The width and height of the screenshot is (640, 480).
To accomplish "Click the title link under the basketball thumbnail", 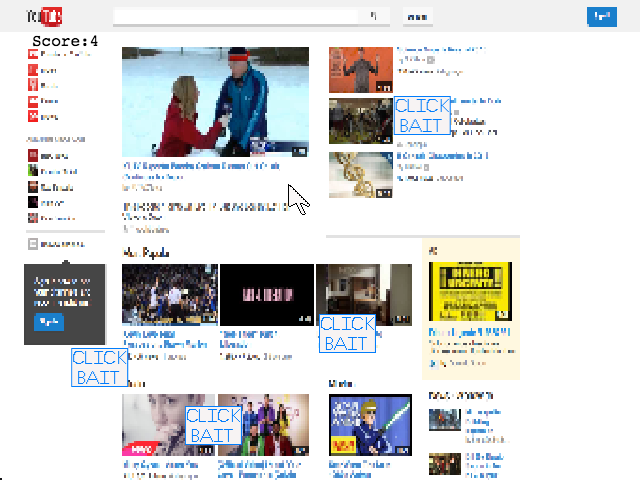I will click(x=165, y=339).
